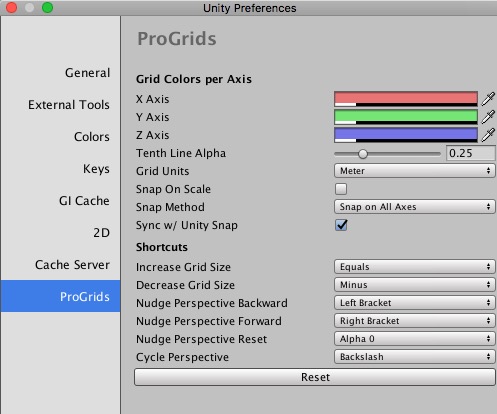Zoom window with the green button

pos(48,8)
